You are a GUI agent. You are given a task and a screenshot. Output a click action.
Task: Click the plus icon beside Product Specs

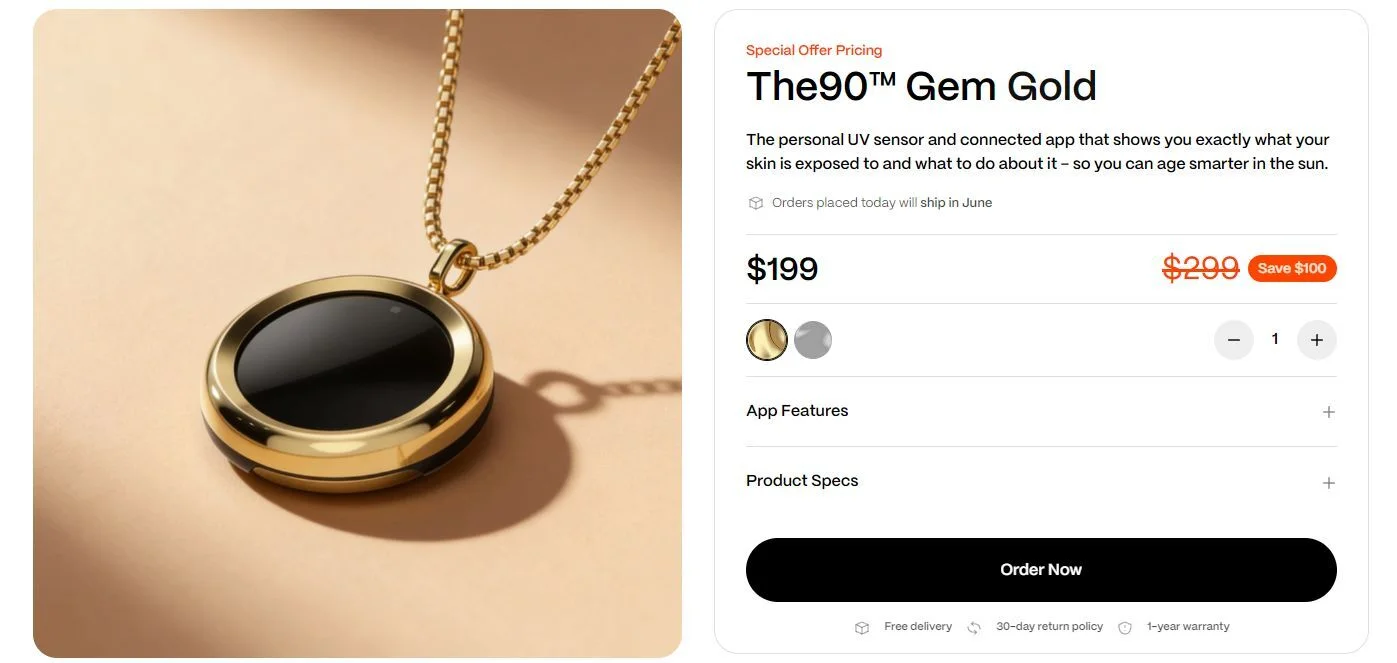point(1329,483)
